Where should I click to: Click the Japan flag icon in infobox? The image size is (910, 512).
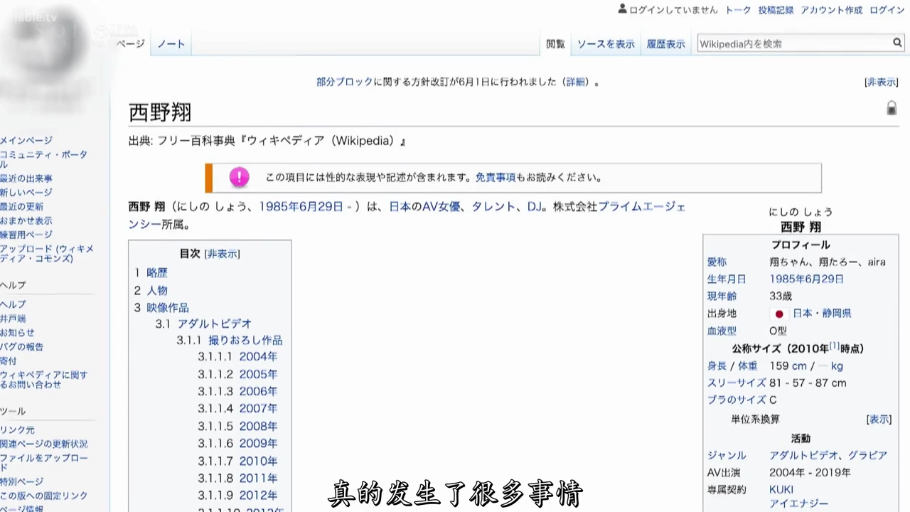click(778, 313)
